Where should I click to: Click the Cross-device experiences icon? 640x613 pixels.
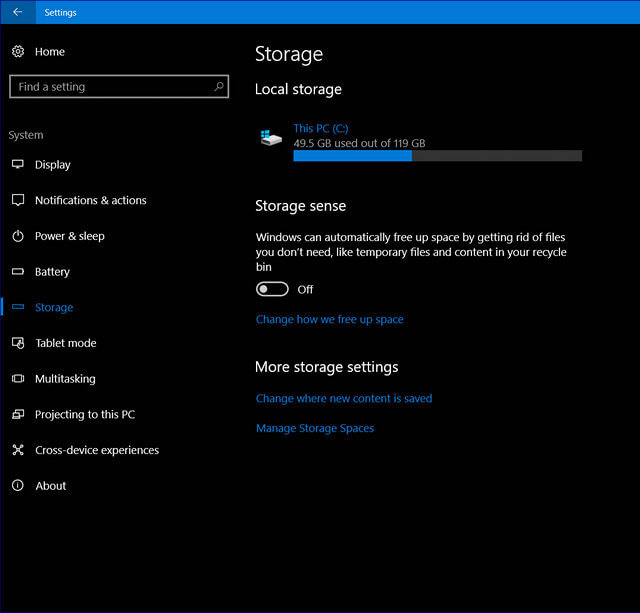pyautogui.click(x=18, y=450)
